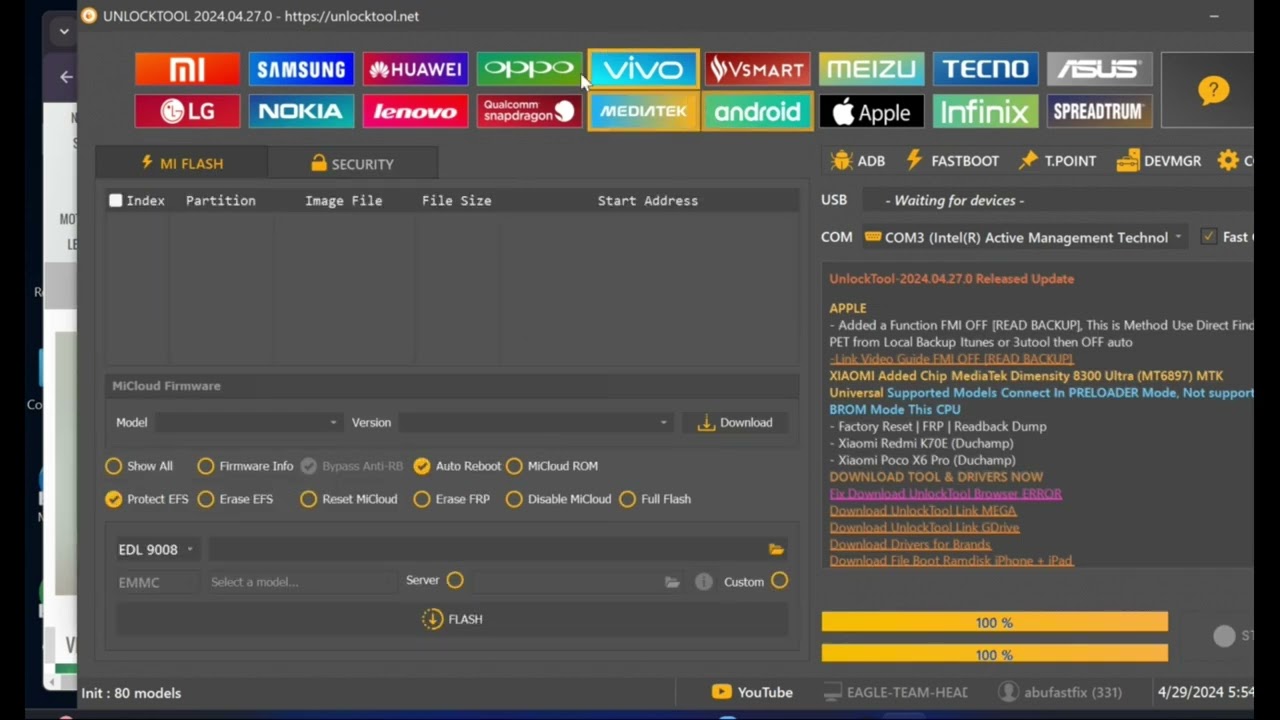1280x720 pixels.
Task: Select the MiCloud ROM option
Action: coord(552,466)
